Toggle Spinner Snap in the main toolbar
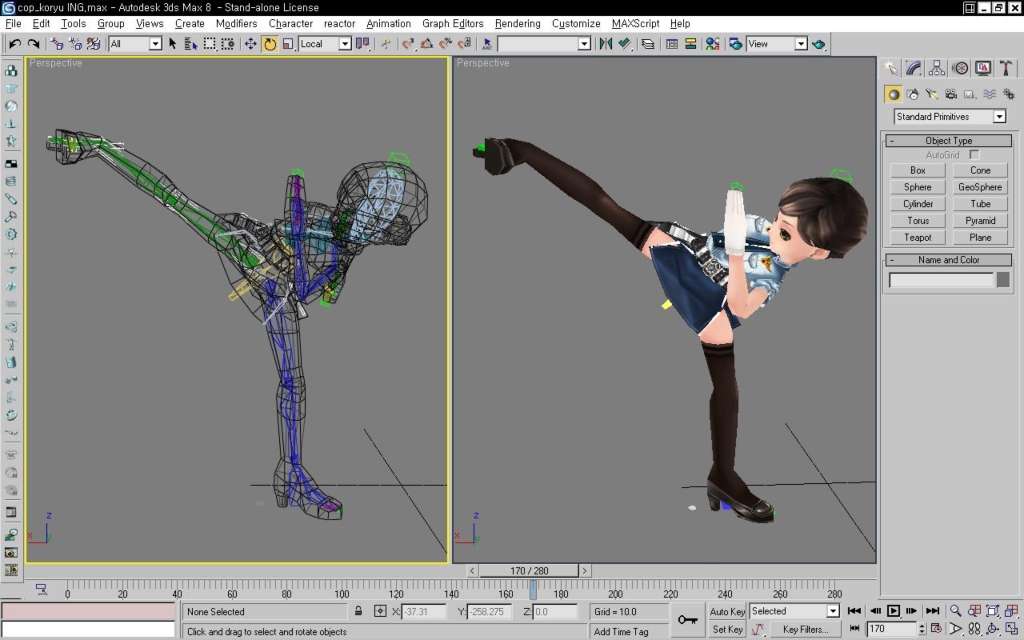Image resolution: width=1024 pixels, height=640 pixels. click(x=464, y=44)
